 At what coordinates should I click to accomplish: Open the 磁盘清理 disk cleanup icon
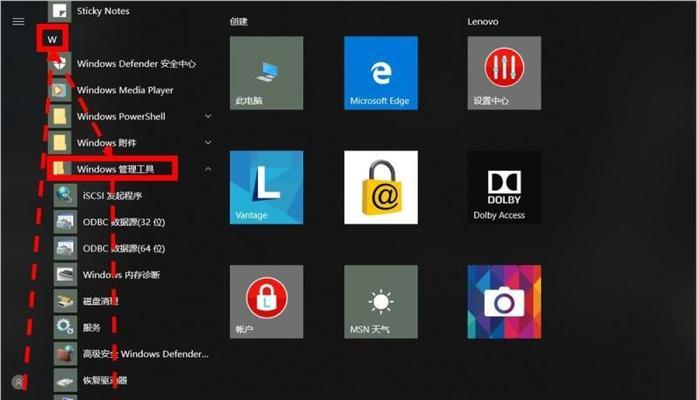65,301
